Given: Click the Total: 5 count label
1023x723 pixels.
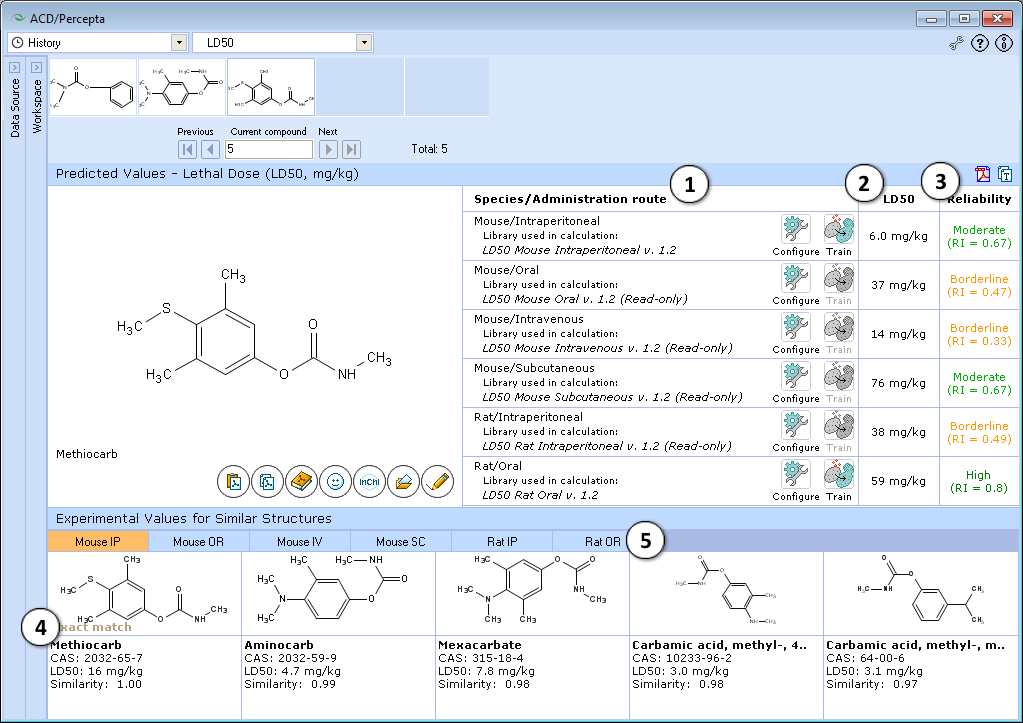Looking at the screenshot, I should coord(429,149).
